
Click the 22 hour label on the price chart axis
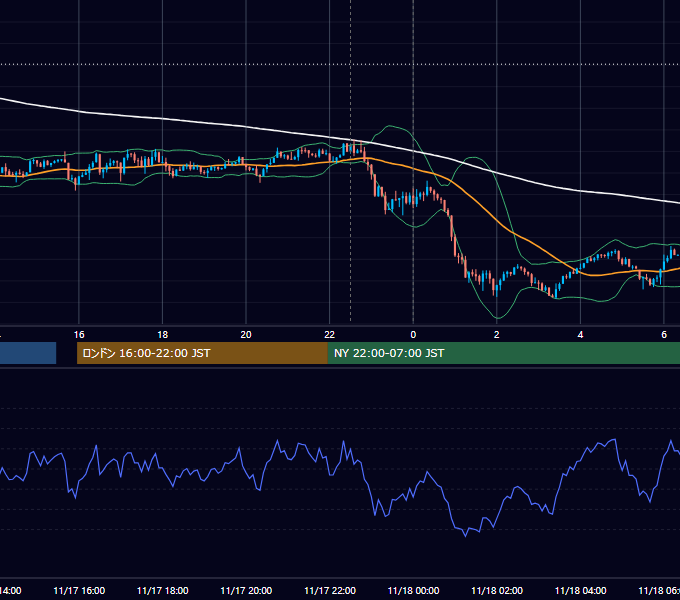(x=330, y=335)
